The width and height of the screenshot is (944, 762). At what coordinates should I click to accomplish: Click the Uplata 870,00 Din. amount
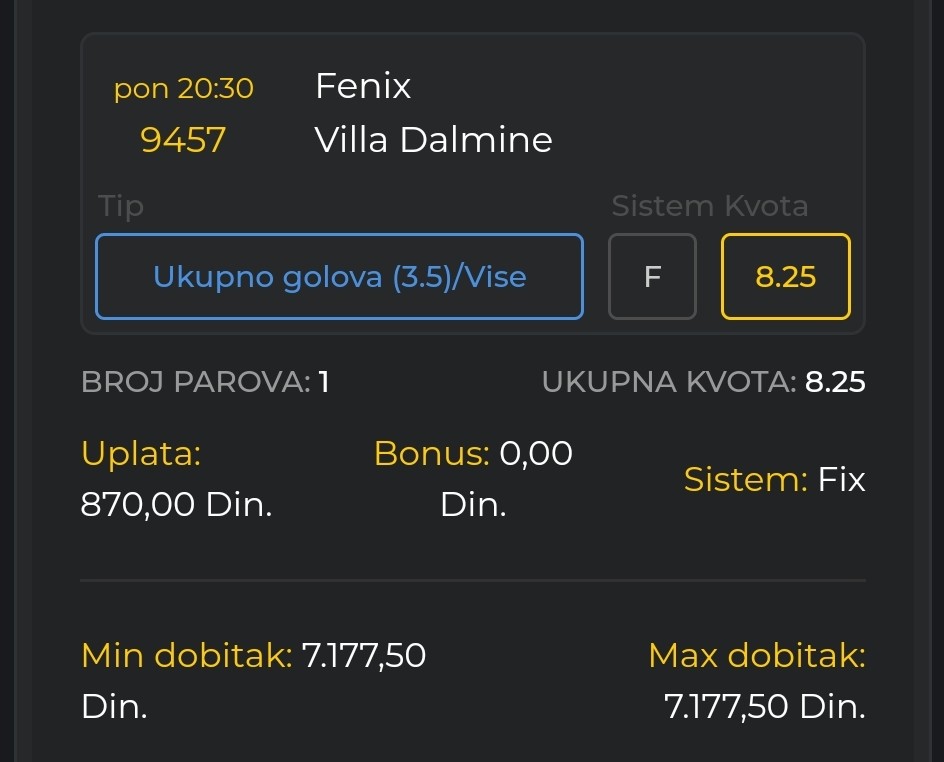tap(176, 504)
